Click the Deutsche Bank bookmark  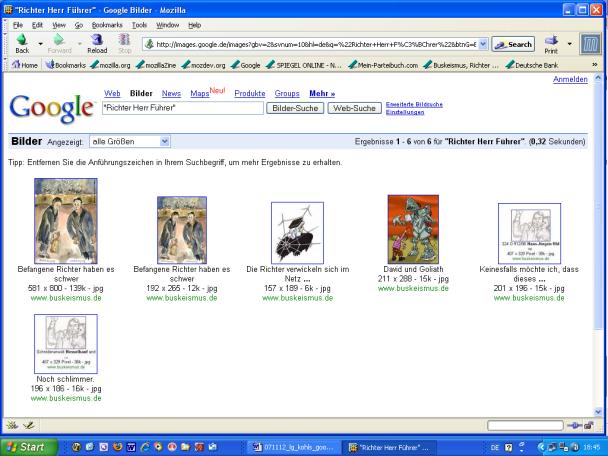point(532,65)
